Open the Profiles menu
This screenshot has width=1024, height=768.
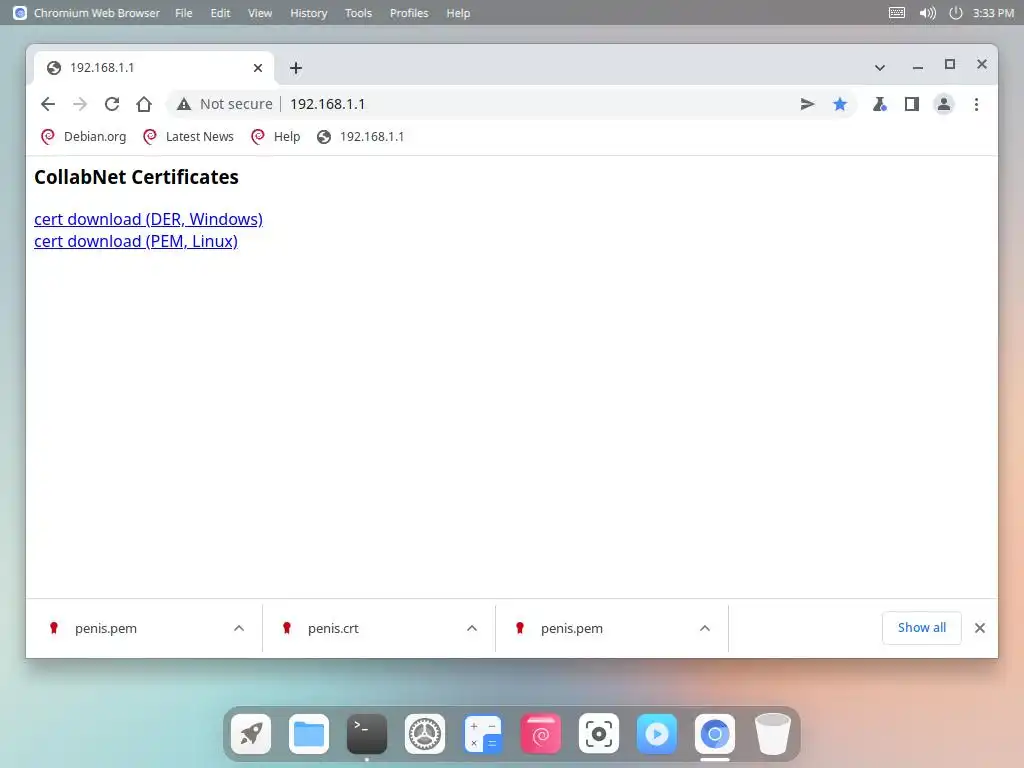pyautogui.click(x=409, y=13)
